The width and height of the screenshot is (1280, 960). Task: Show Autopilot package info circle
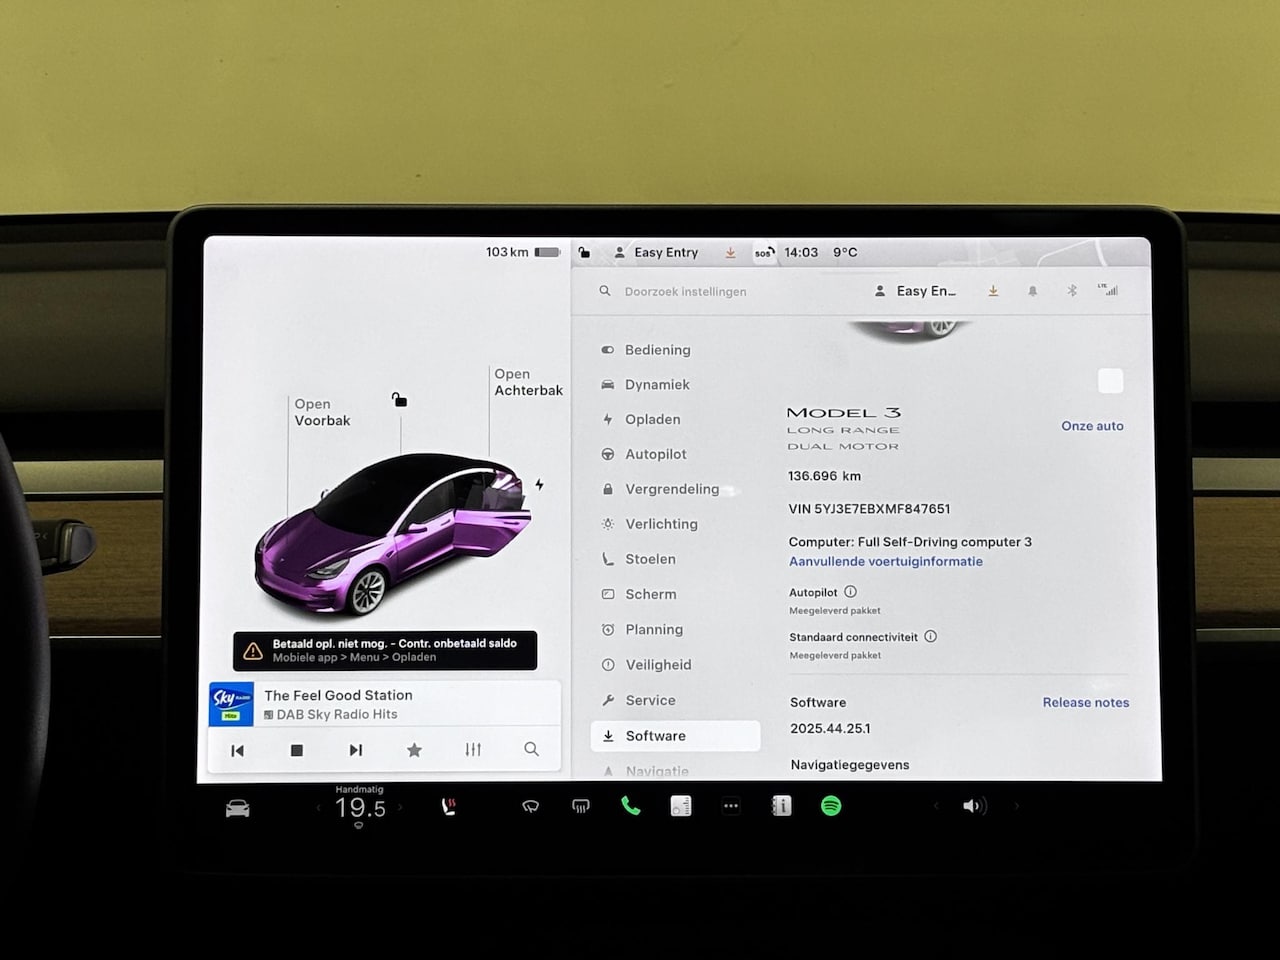850,592
